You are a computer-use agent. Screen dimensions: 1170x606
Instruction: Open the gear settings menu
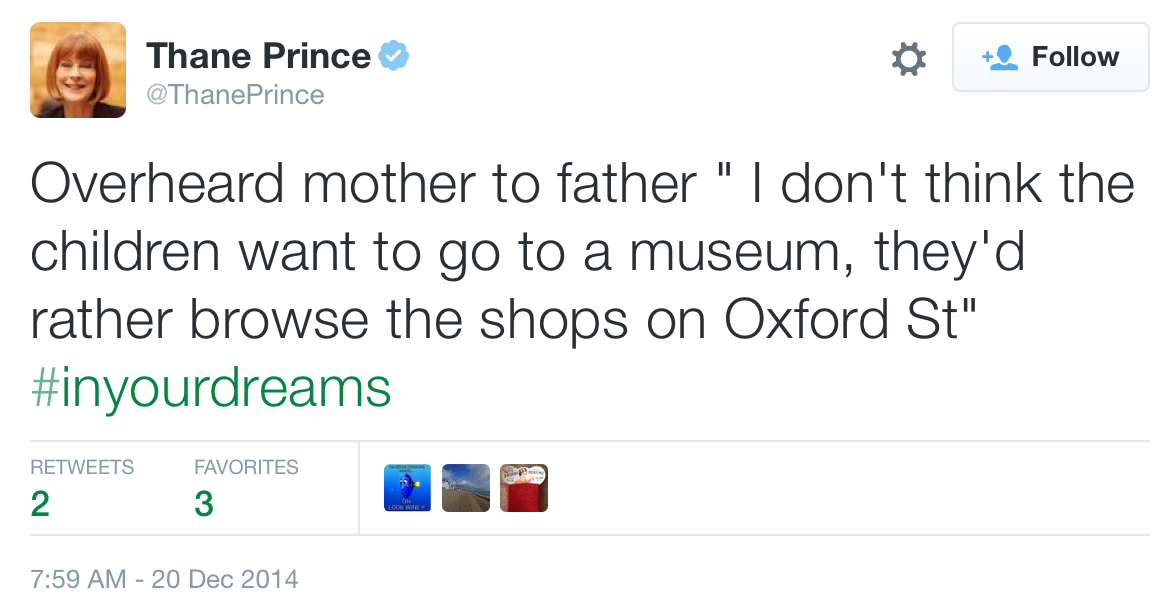tap(908, 59)
